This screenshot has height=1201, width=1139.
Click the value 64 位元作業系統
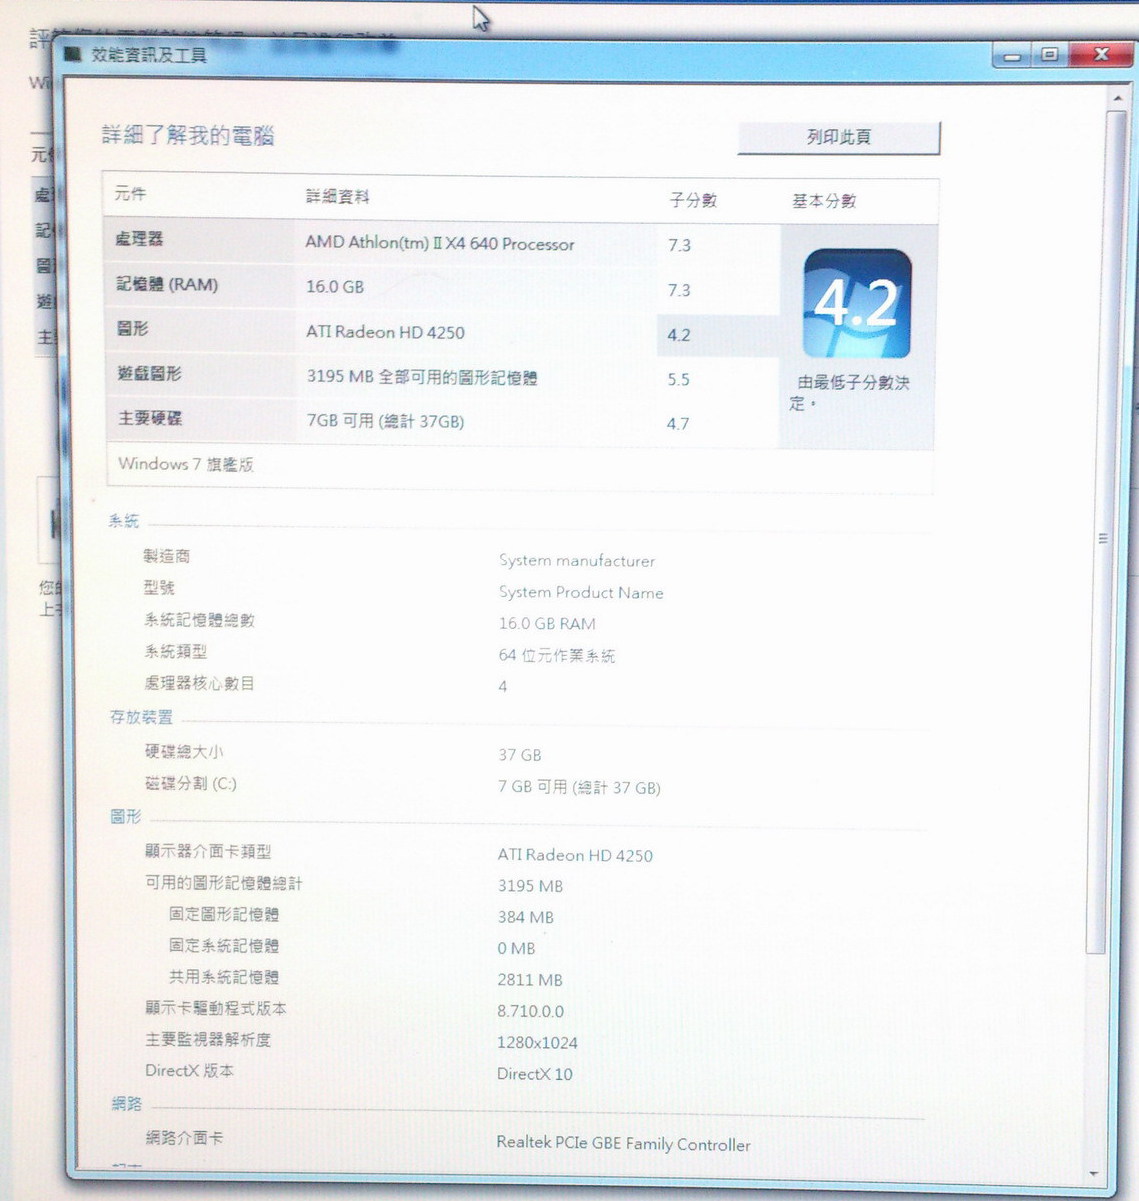pos(557,656)
